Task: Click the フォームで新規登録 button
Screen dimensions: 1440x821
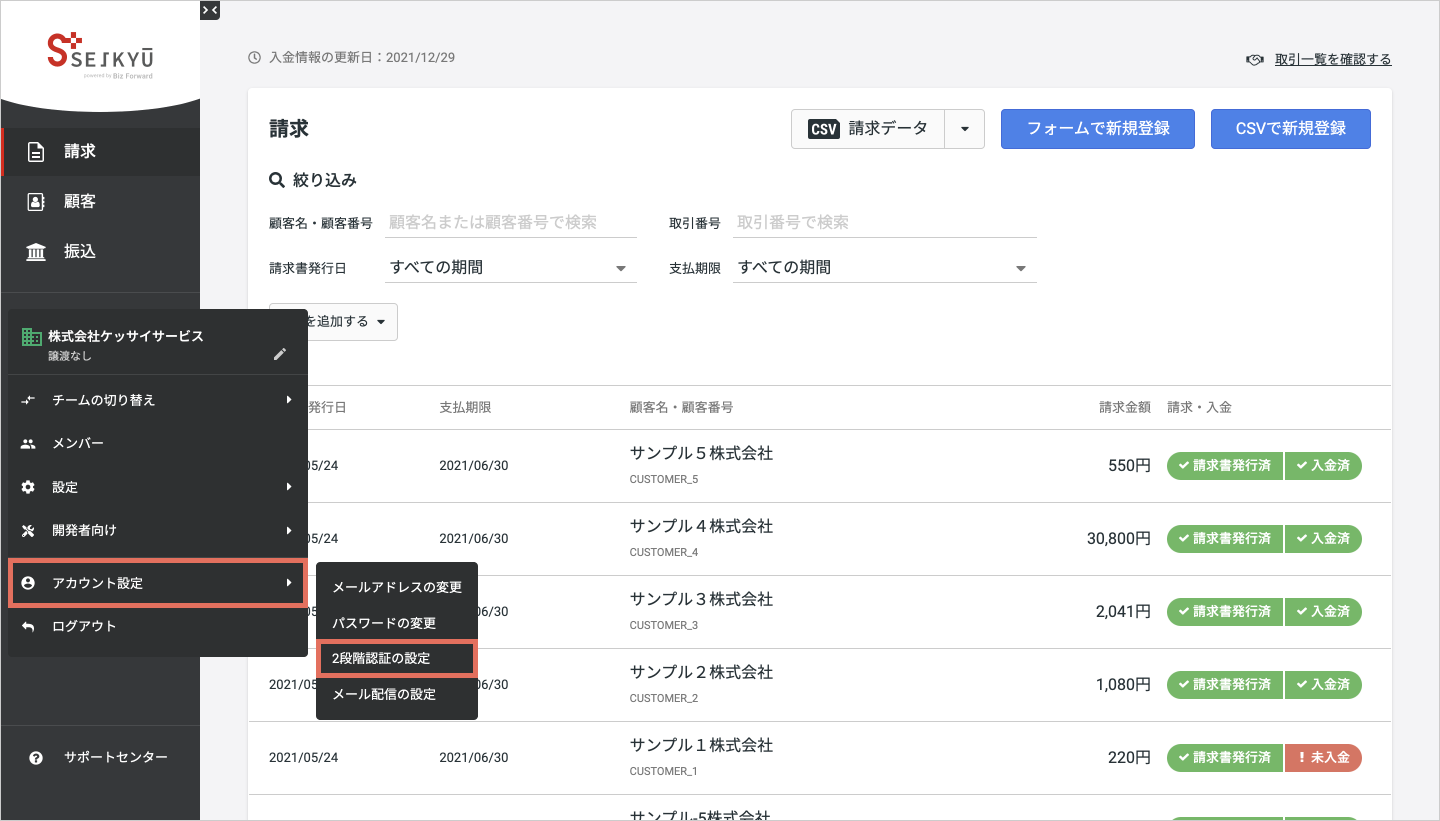Action: [x=1097, y=129]
